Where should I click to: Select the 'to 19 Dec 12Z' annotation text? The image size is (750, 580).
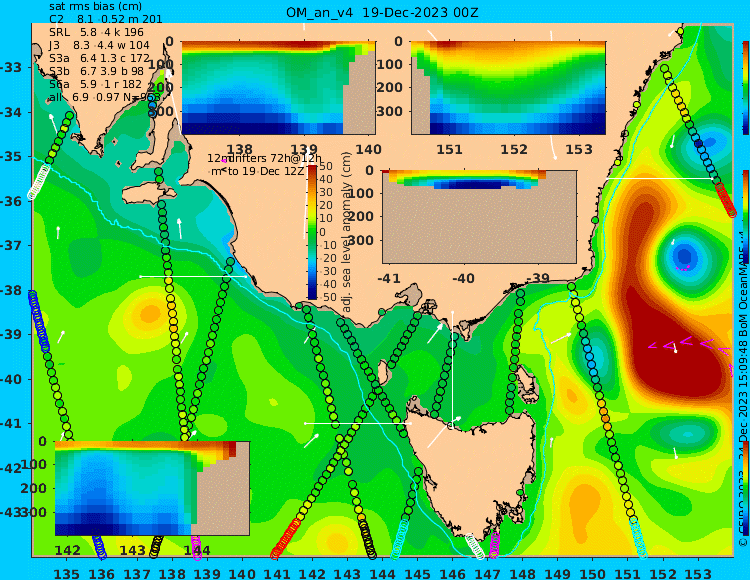[265, 171]
